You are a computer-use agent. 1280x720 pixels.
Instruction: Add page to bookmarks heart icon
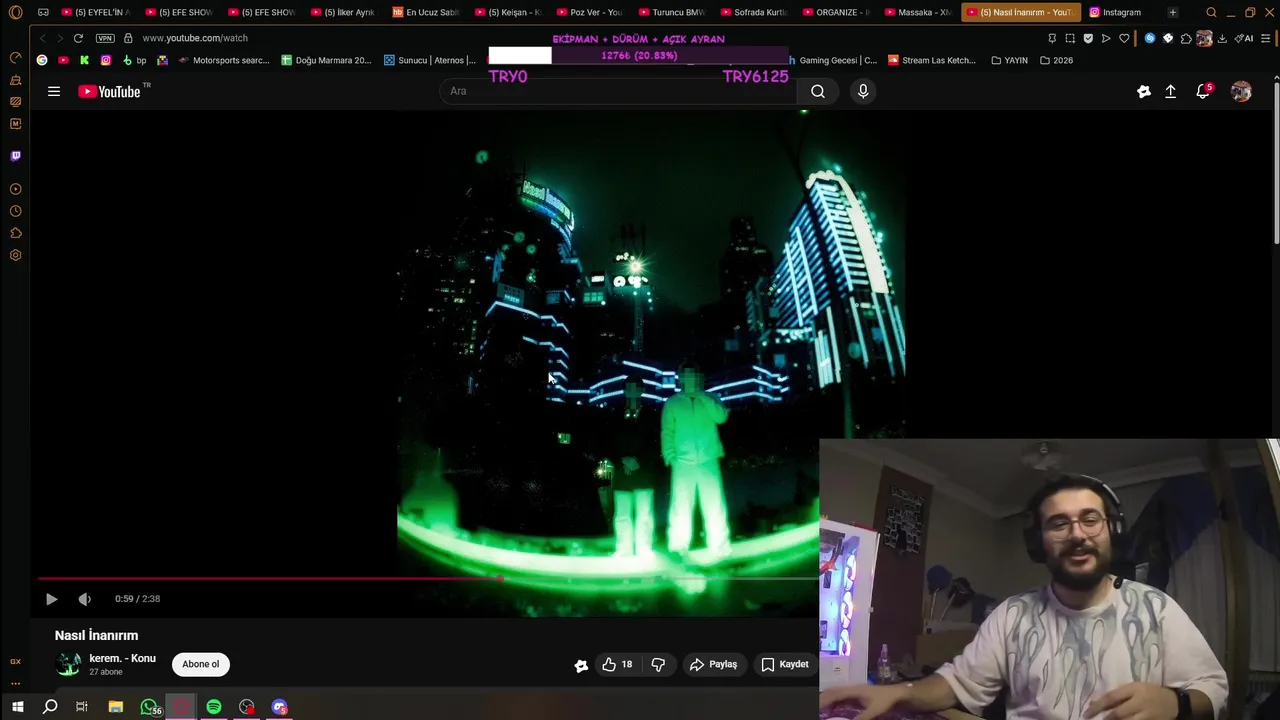click(x=1124, y=38)
